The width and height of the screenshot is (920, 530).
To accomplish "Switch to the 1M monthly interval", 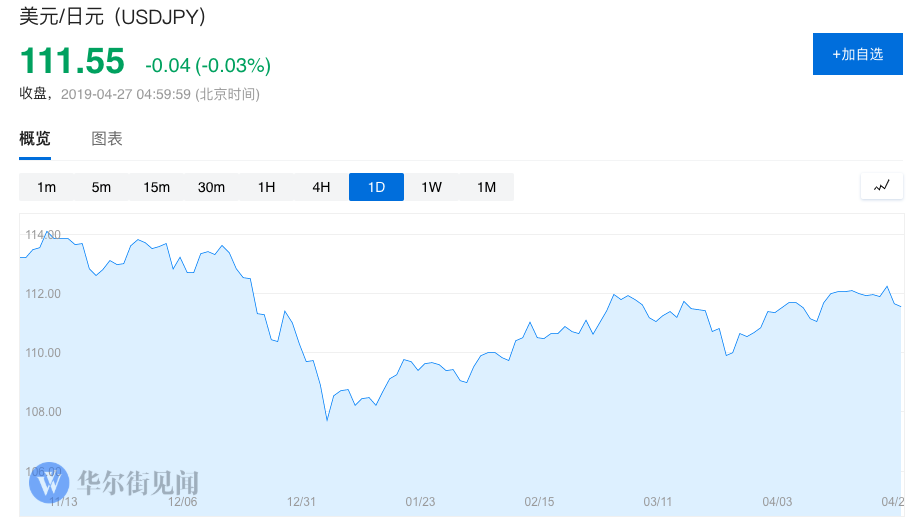I will (486, 187).
